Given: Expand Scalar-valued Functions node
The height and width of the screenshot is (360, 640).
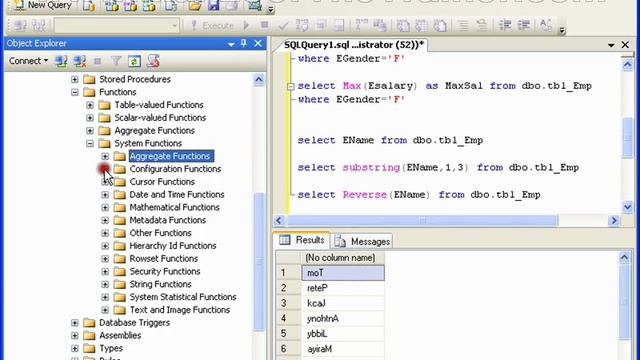Looking at the screenshot, I should (90, 118).
